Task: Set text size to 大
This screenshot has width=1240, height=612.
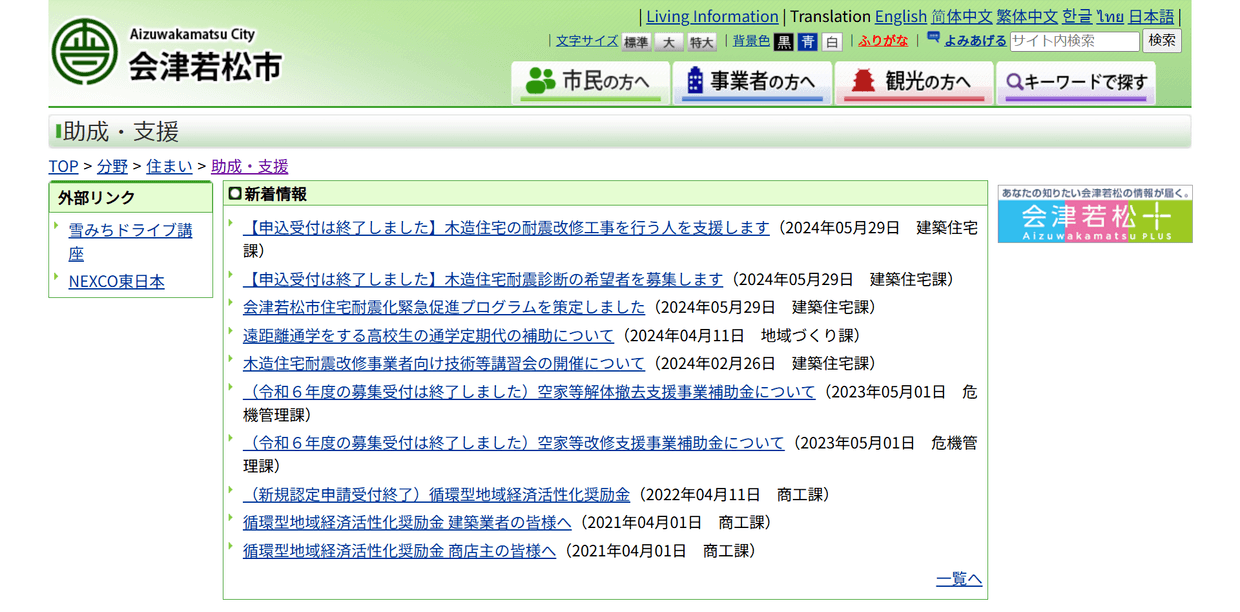Action: click(x=669, y=42)
